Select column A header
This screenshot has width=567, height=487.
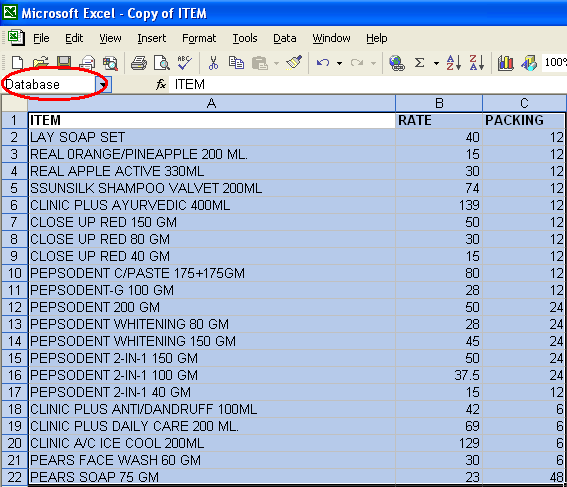[212, 103]
